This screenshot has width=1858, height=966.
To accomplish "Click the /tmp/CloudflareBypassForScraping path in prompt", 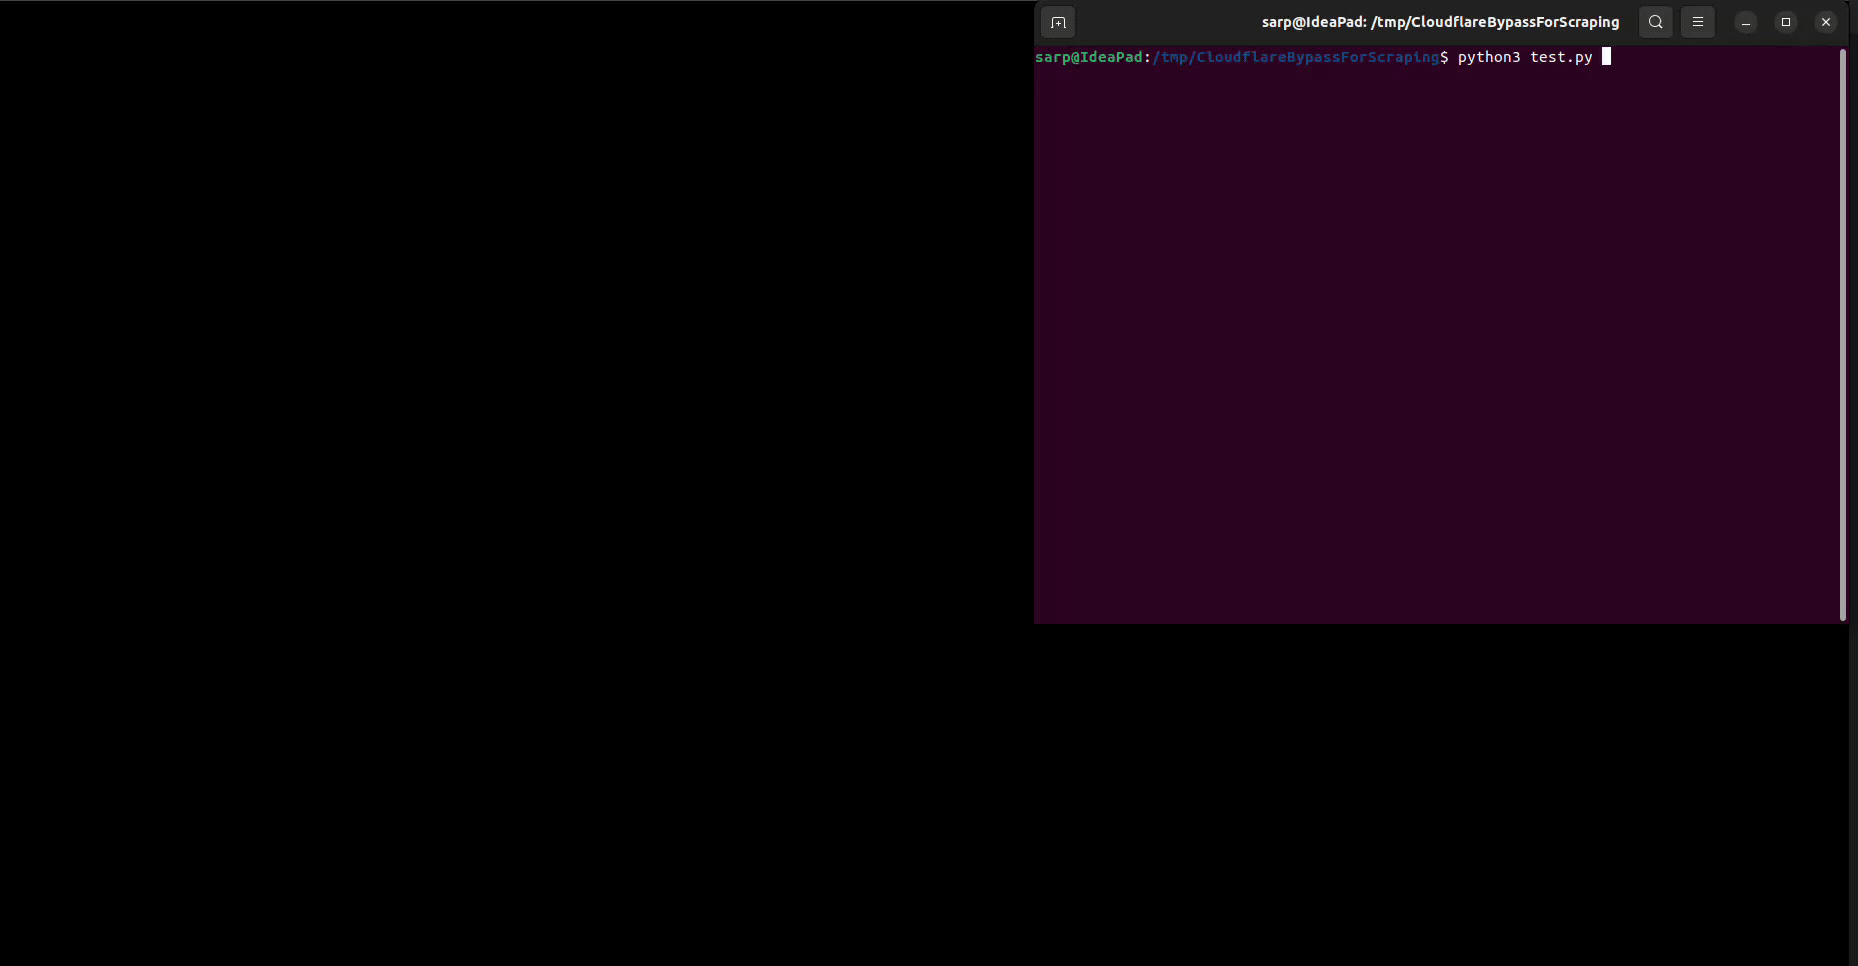I will point(1296,57).
